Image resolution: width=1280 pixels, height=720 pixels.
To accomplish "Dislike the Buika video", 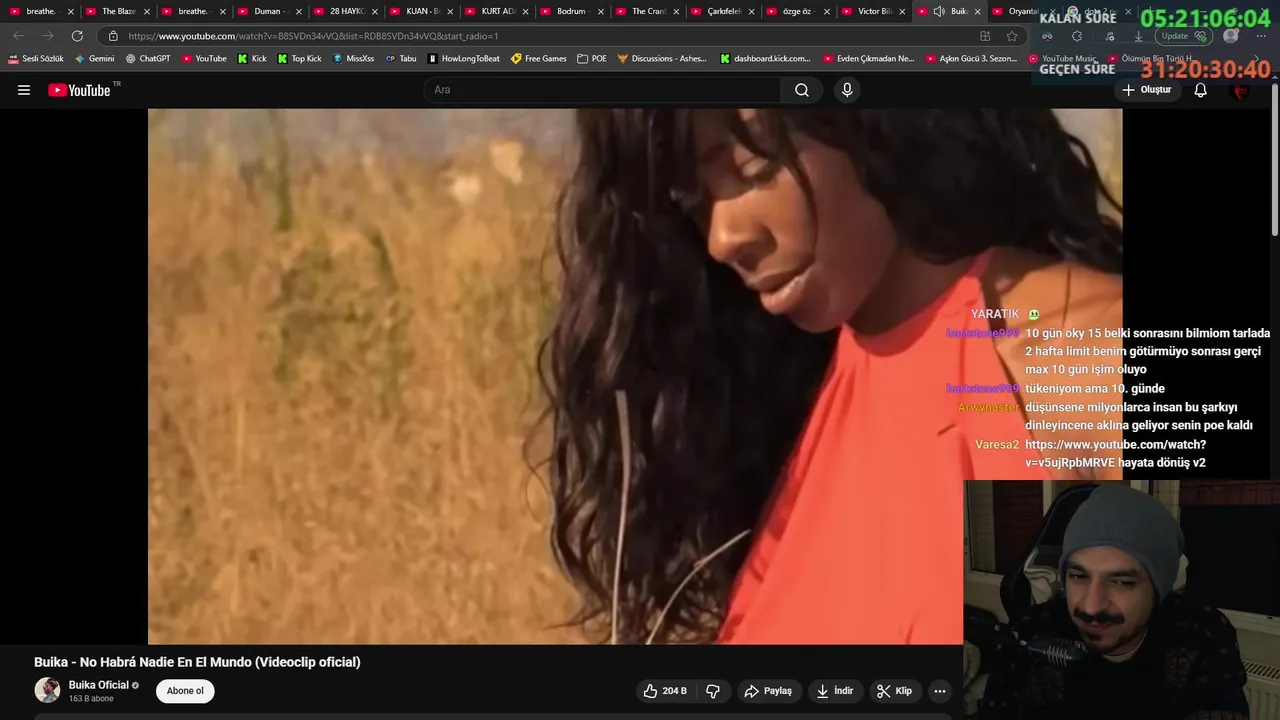I will [713, 691].
